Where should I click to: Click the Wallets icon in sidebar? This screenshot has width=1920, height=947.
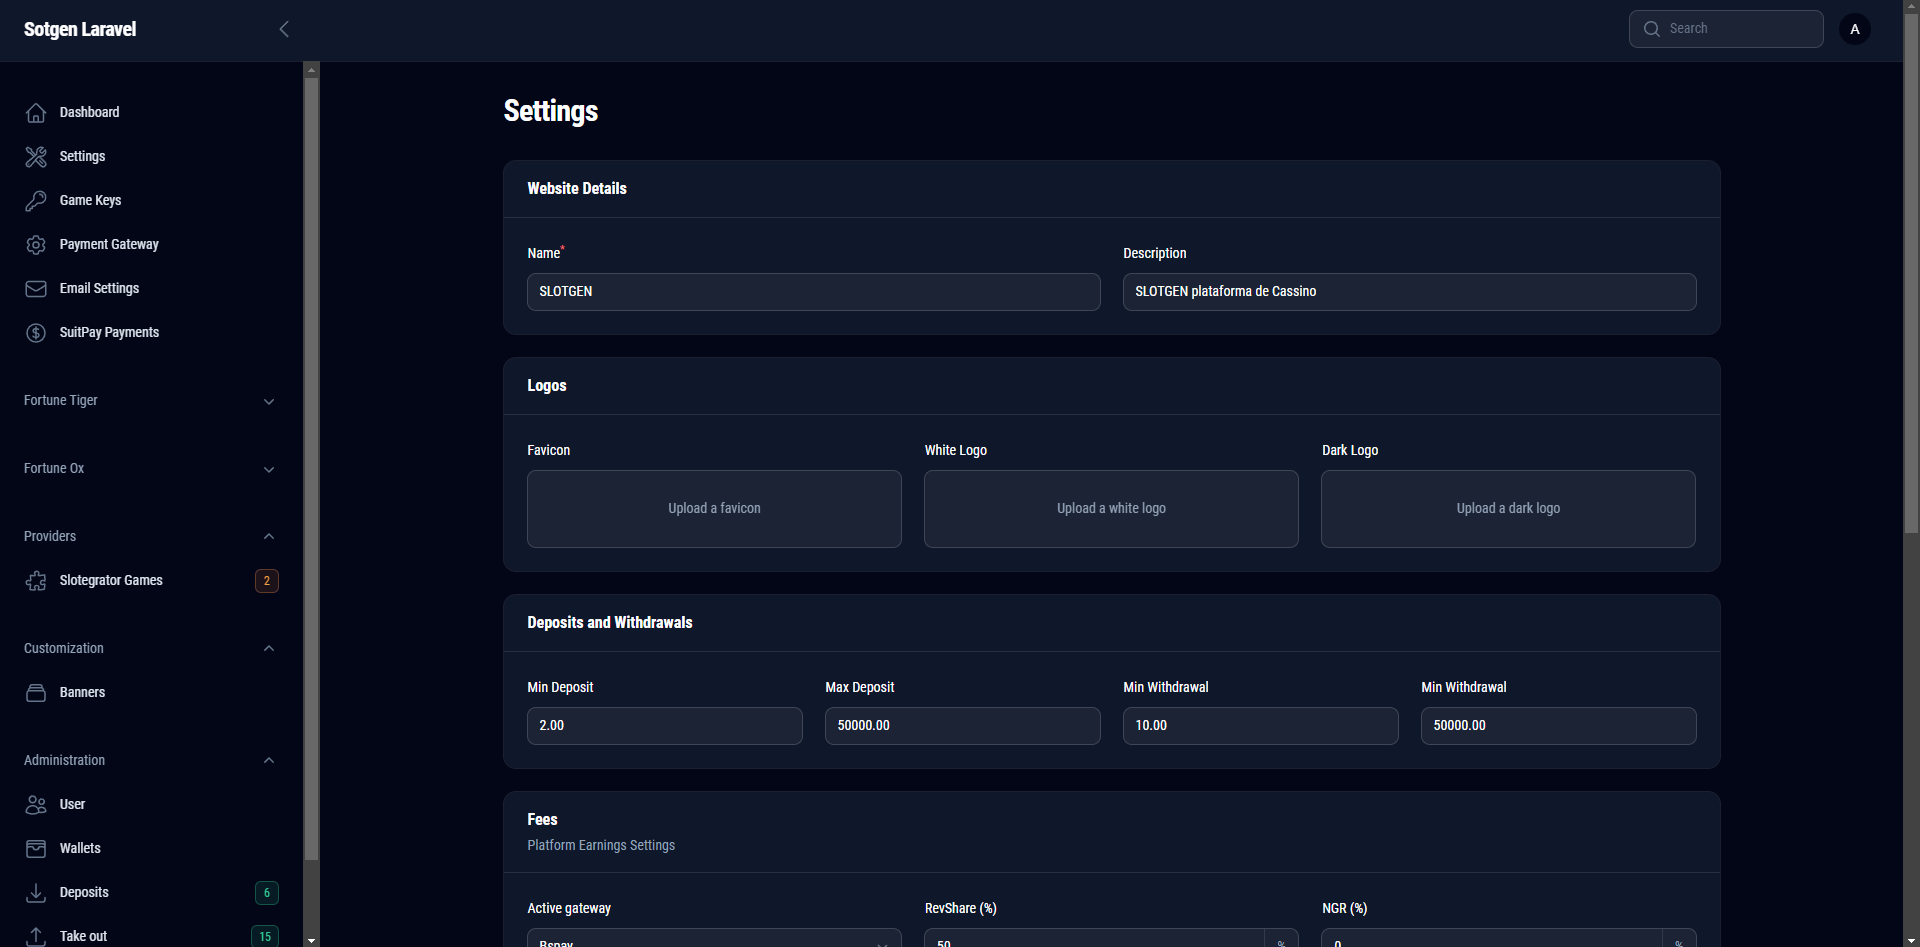pyautogui.click(x=36, y=849)
